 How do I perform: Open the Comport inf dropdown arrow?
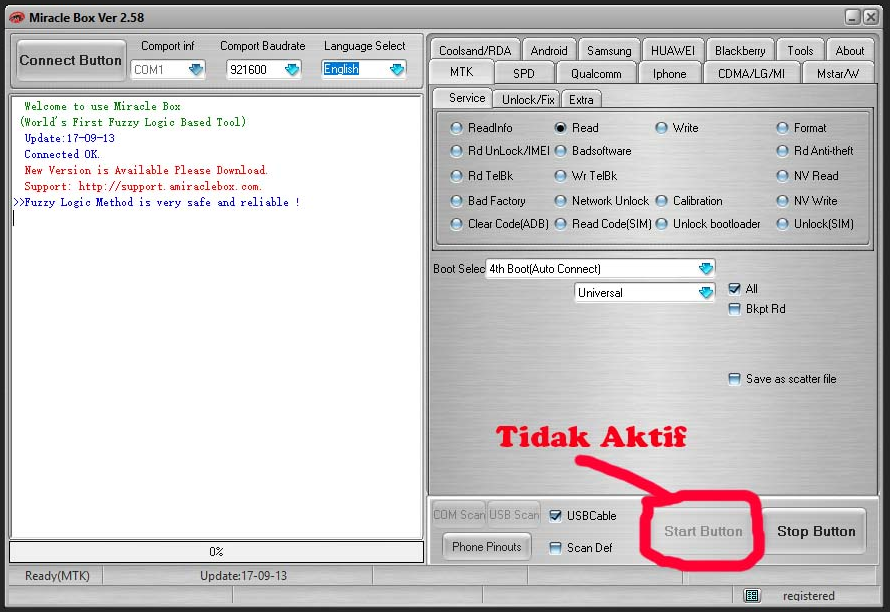point(196,69)
